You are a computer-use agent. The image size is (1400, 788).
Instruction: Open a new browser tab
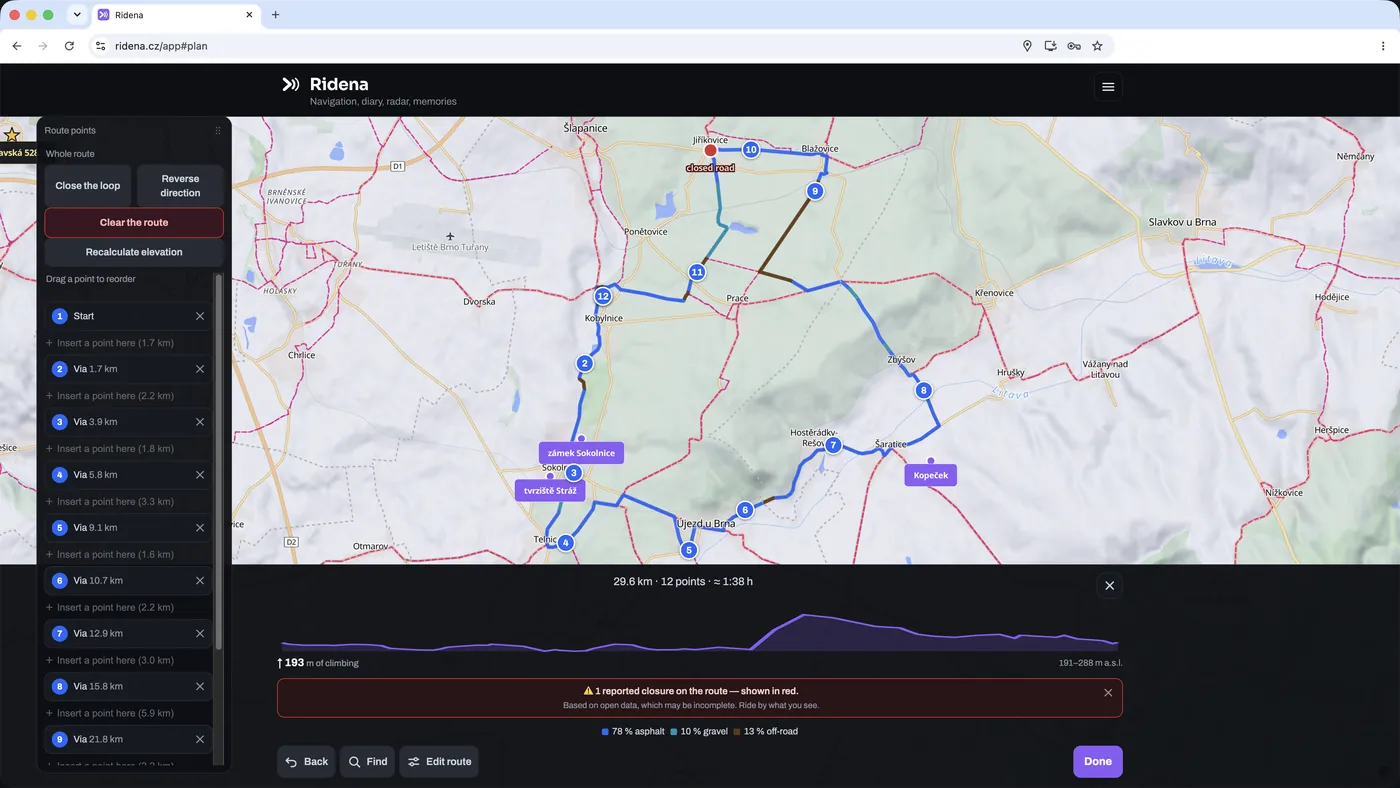click(276, 15)
